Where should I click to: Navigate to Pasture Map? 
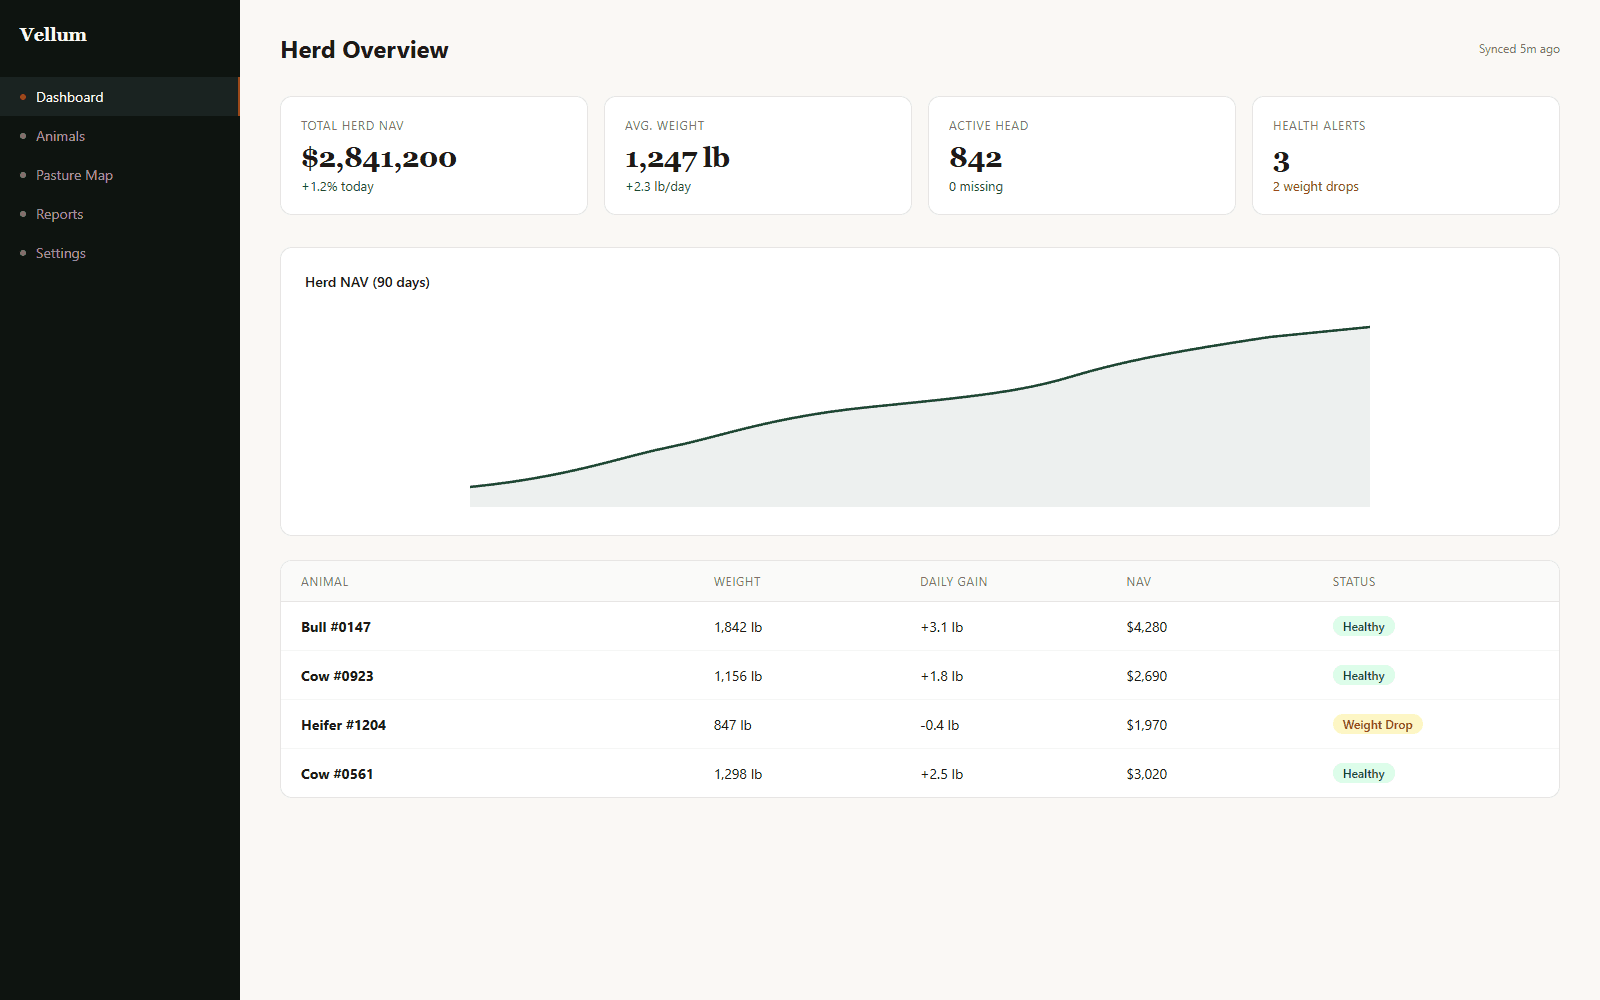(x=74, y=175)
